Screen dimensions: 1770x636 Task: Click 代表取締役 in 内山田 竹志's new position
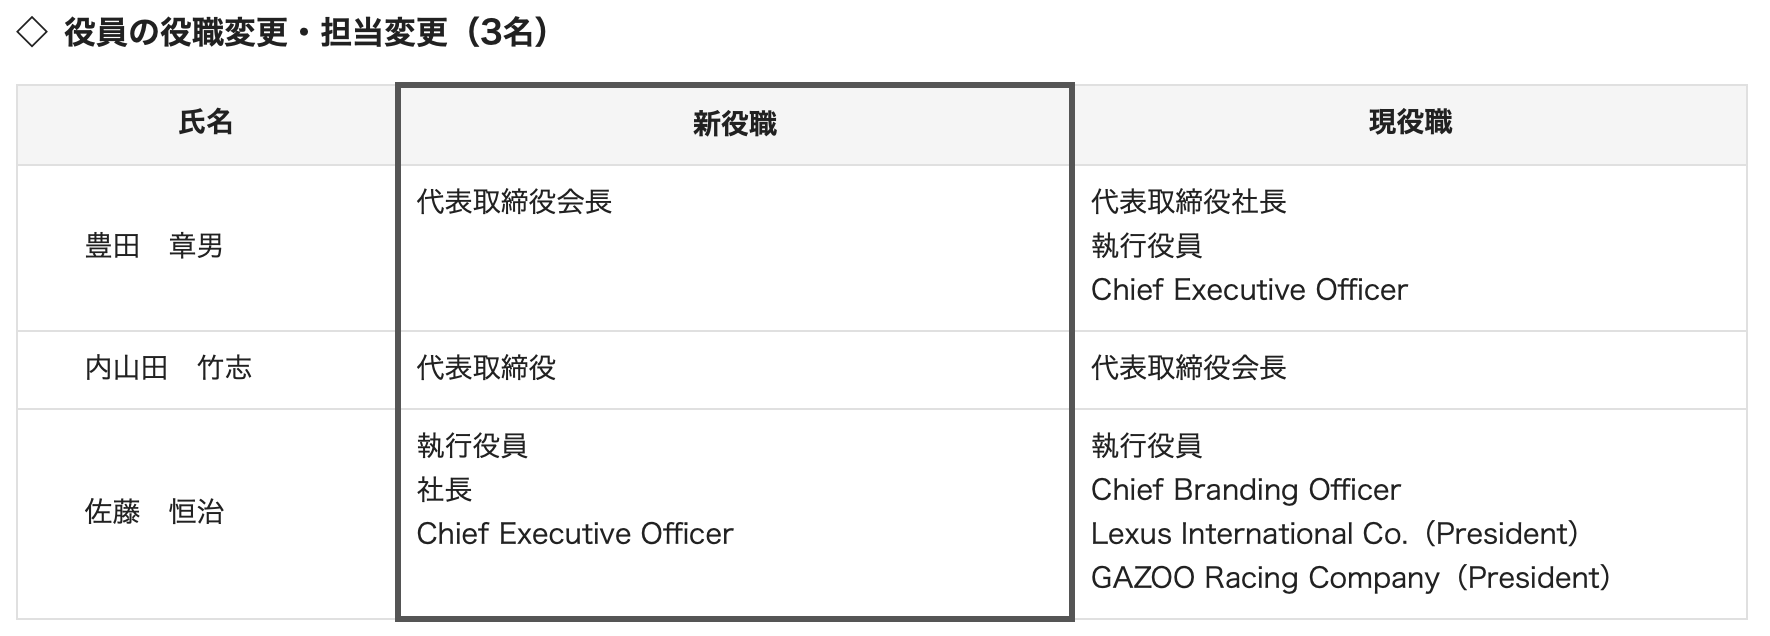486,368
